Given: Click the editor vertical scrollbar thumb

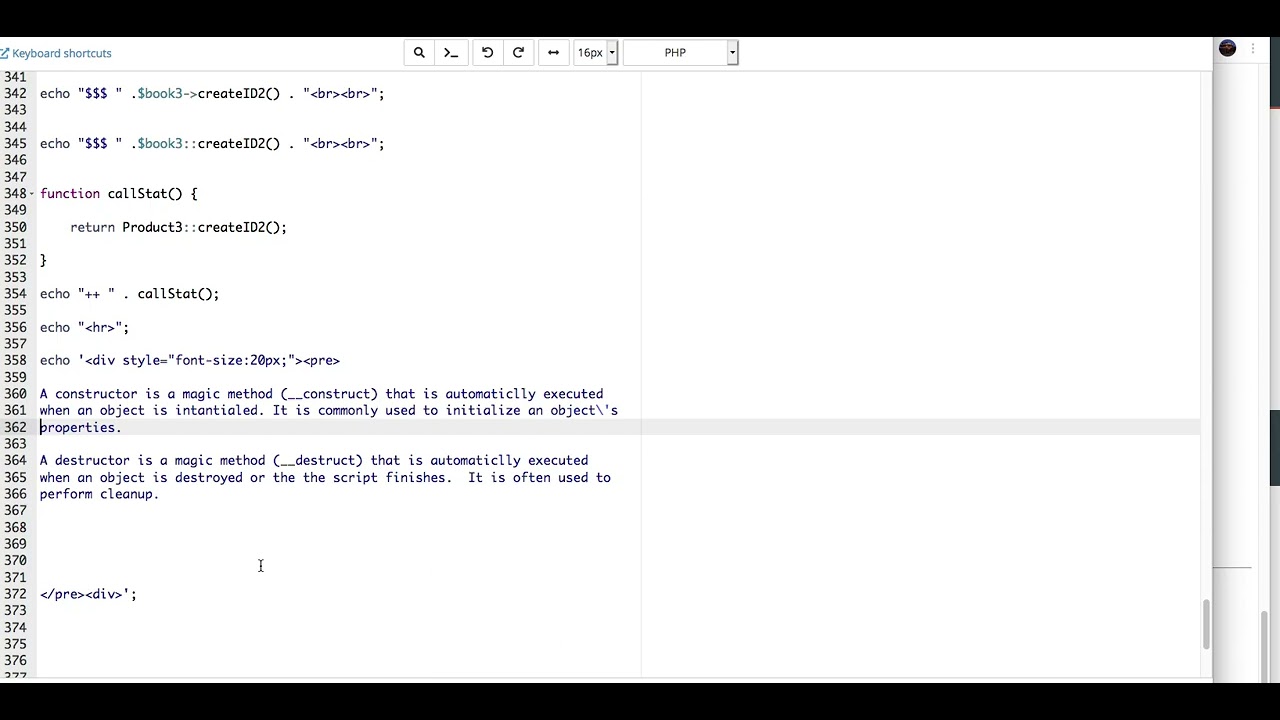Looking at the screenshot, I should [x=1206, y=625].
